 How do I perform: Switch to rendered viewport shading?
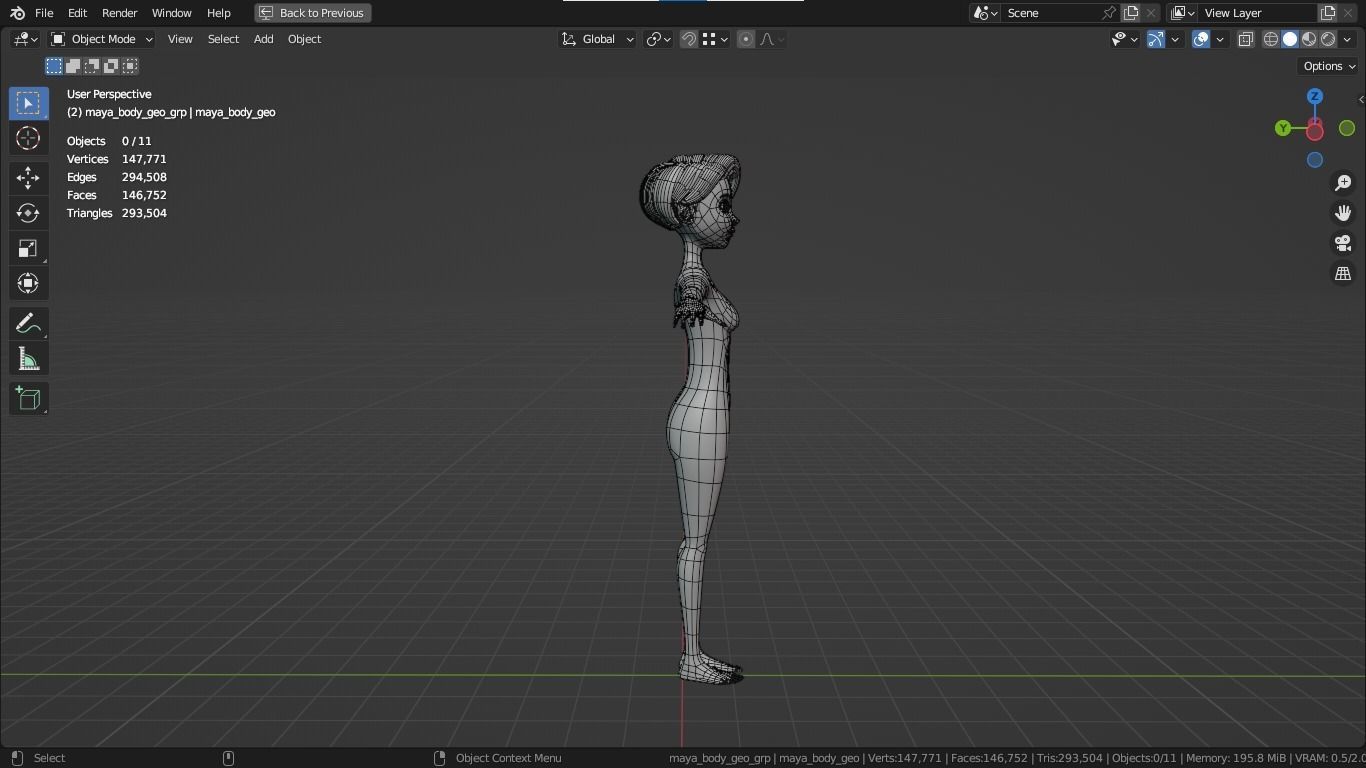coord(1328,39)
